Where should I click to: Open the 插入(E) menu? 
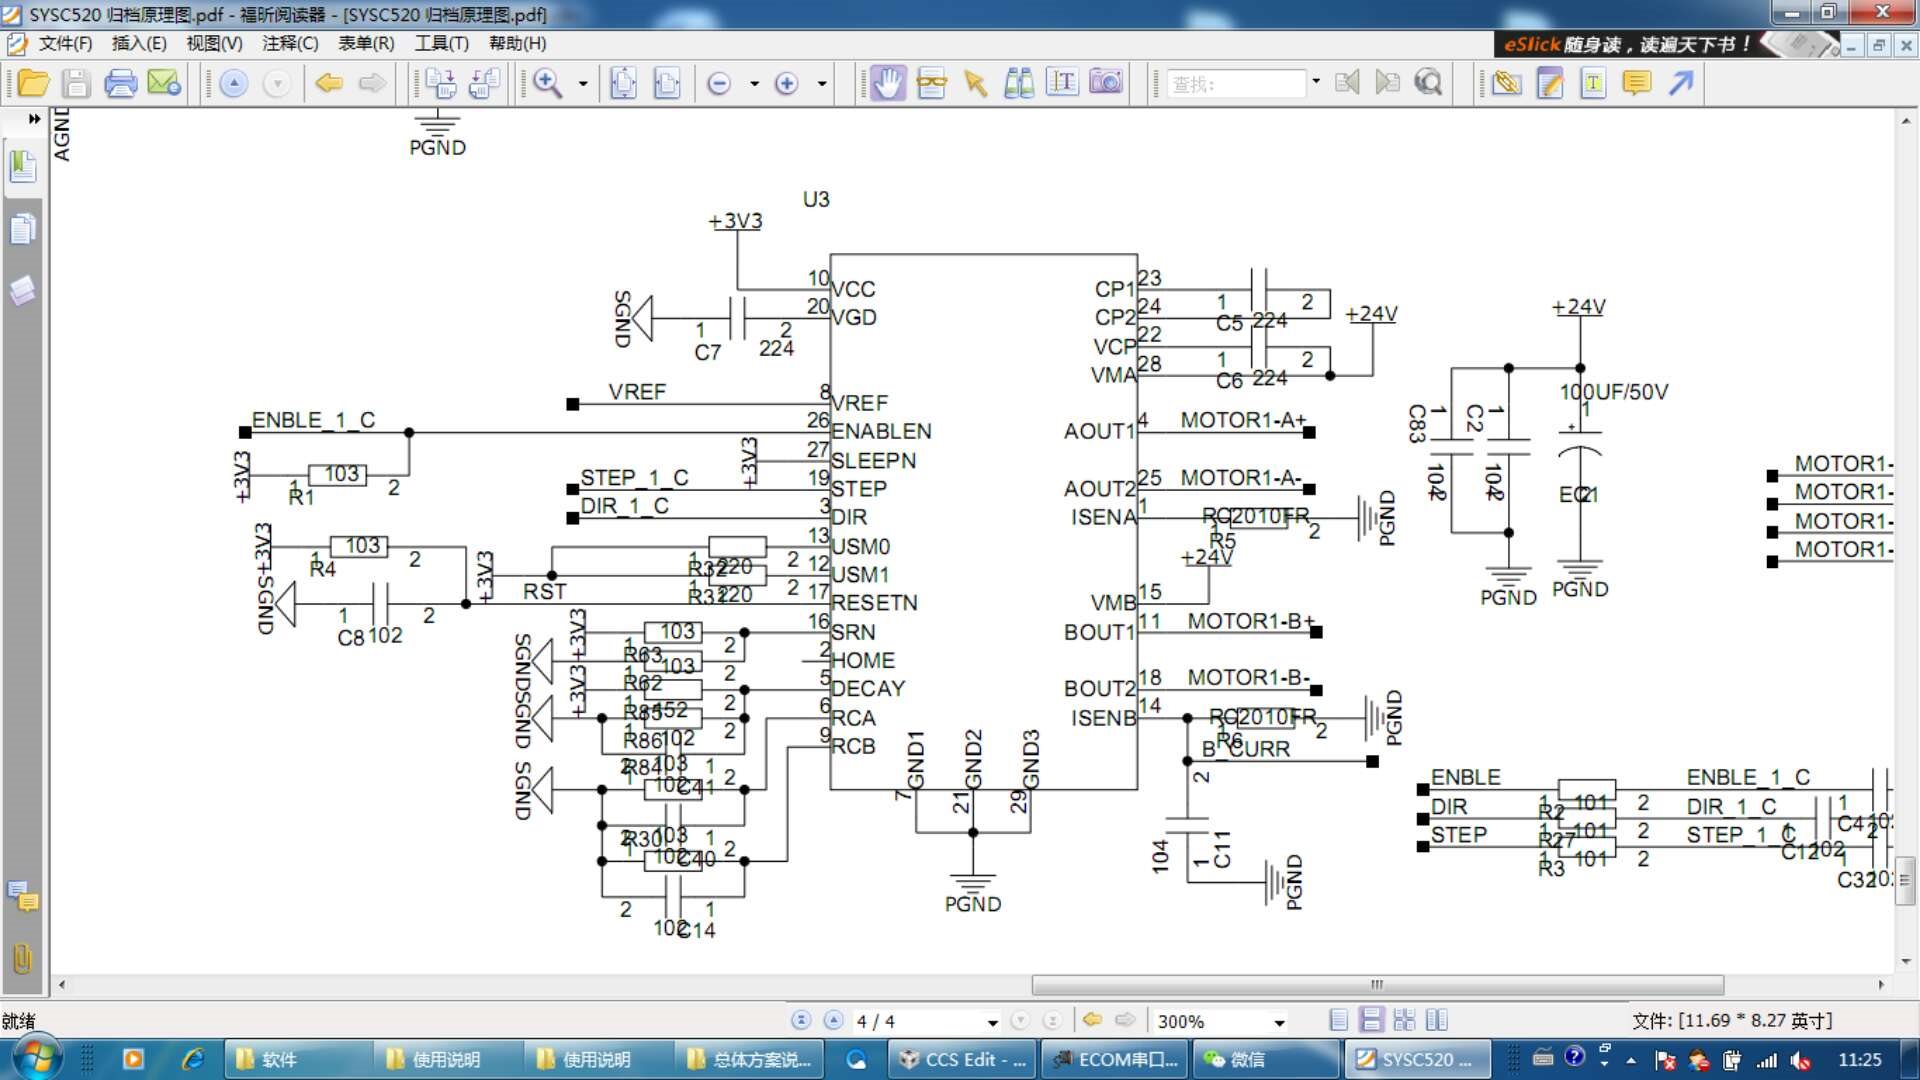point(139,43)
